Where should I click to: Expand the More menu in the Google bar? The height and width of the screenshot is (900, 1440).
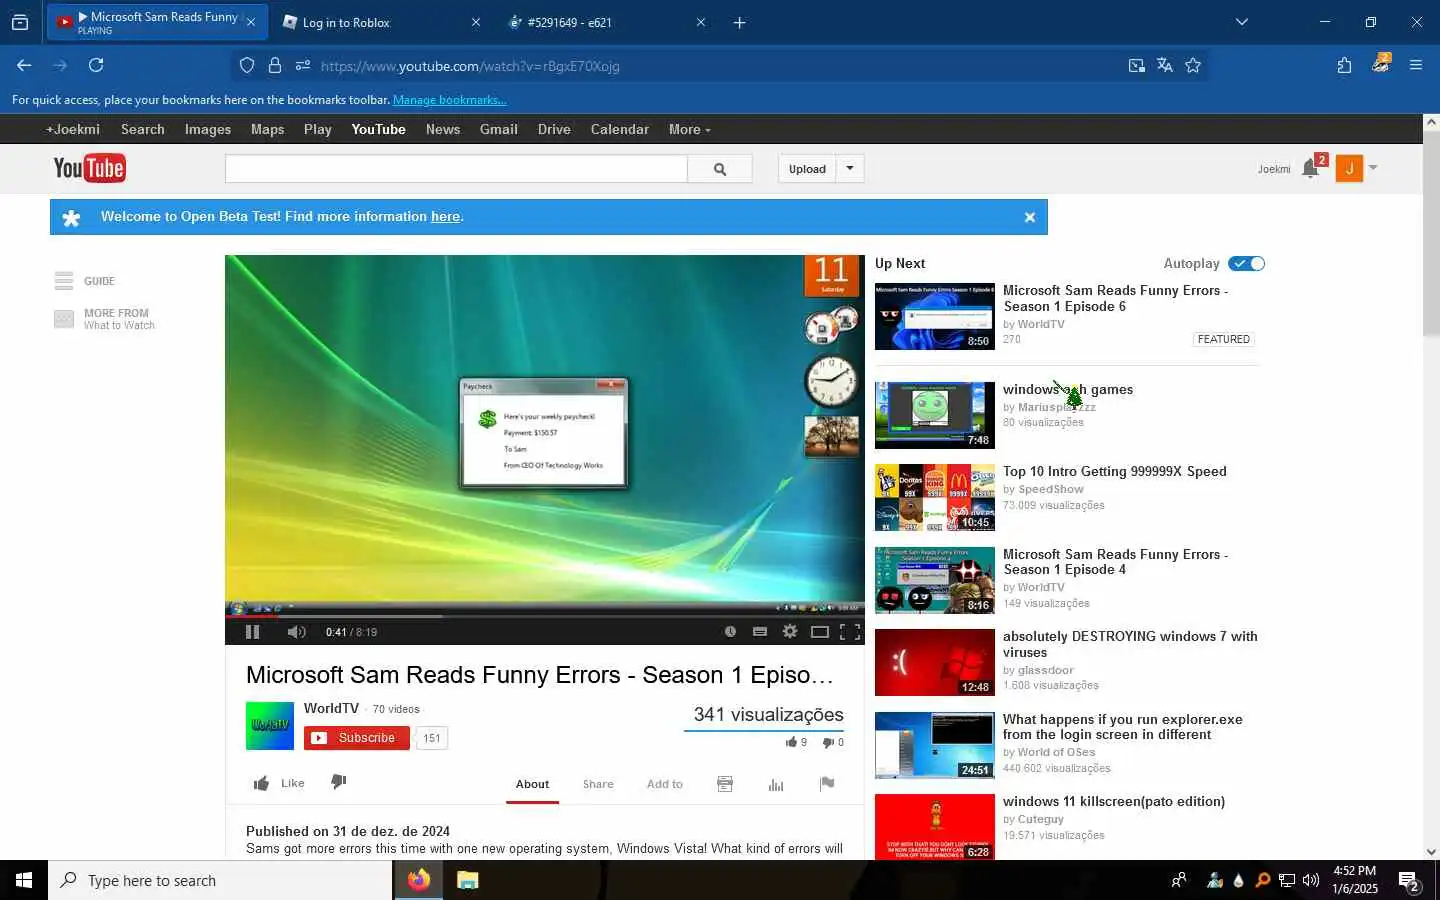[690, 129]
